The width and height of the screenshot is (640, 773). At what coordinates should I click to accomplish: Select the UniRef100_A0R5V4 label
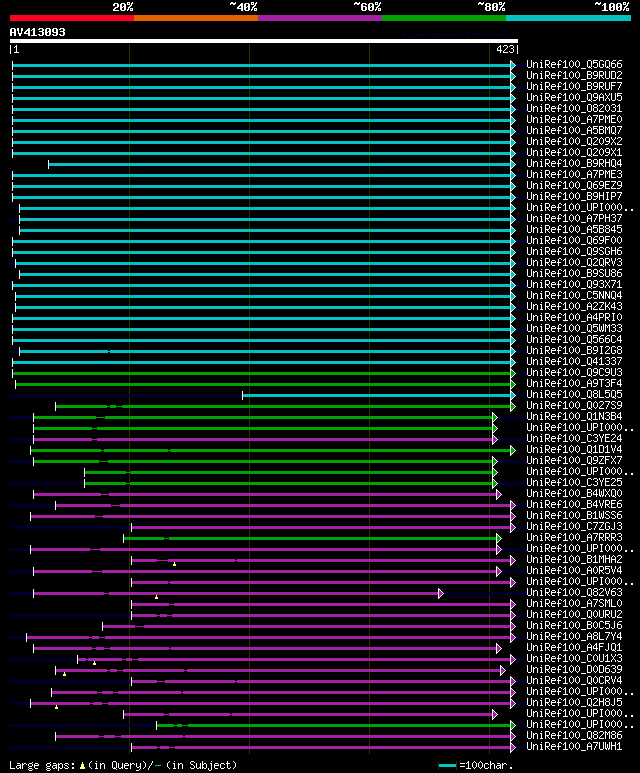click(574, 570)
